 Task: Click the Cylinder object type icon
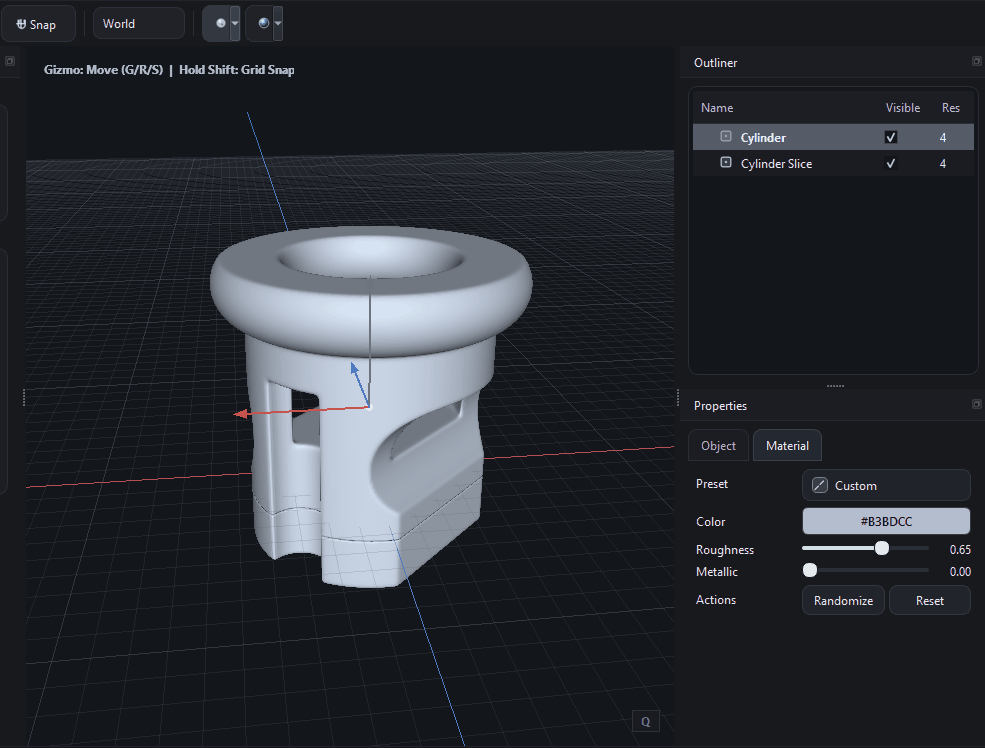[x=726, y=137]
